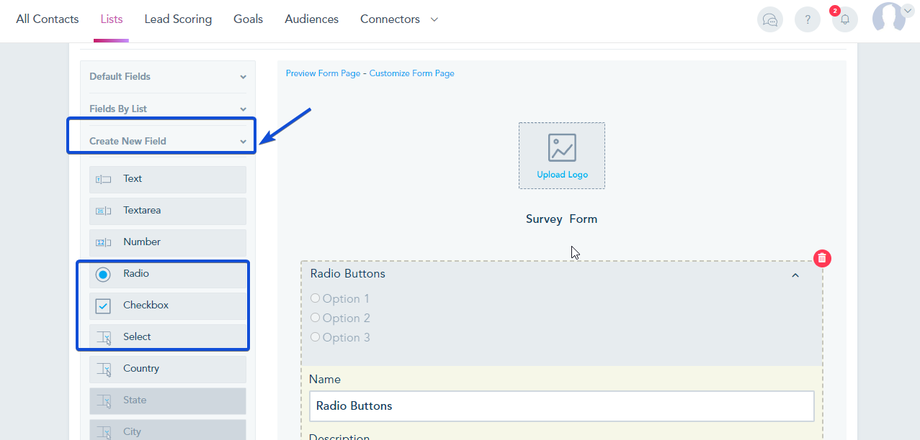Image resolution: width=920 pixels, height=440 pixels.
Task: Switch to the Lead Scoring tab
Action: (178, 19)
